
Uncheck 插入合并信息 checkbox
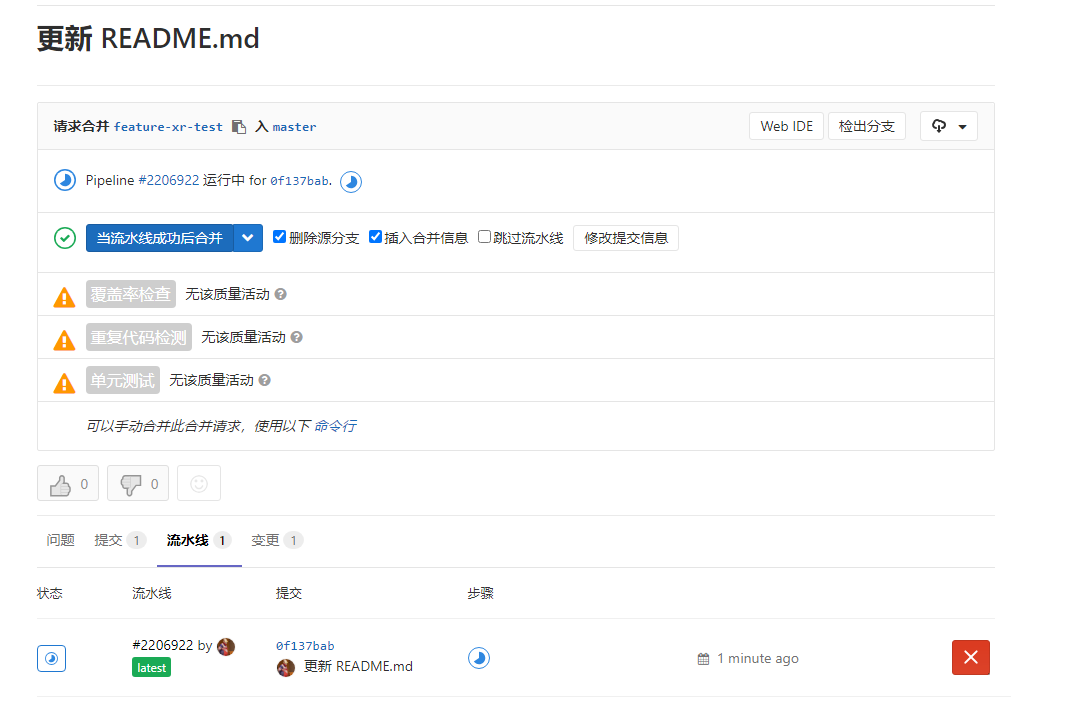pyautogui.click(x=375, y=236)
